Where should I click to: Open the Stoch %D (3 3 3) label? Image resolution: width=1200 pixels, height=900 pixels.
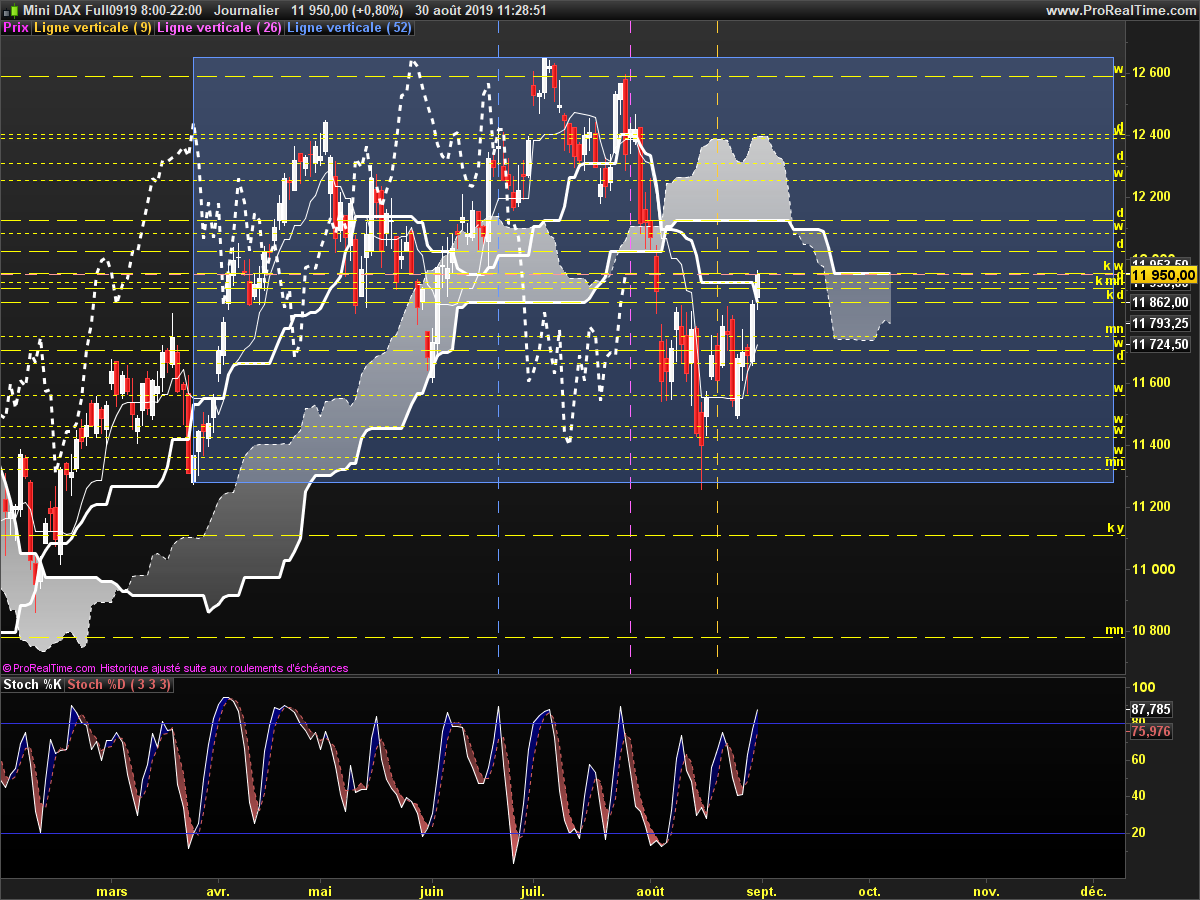click(x=120, y=685)
